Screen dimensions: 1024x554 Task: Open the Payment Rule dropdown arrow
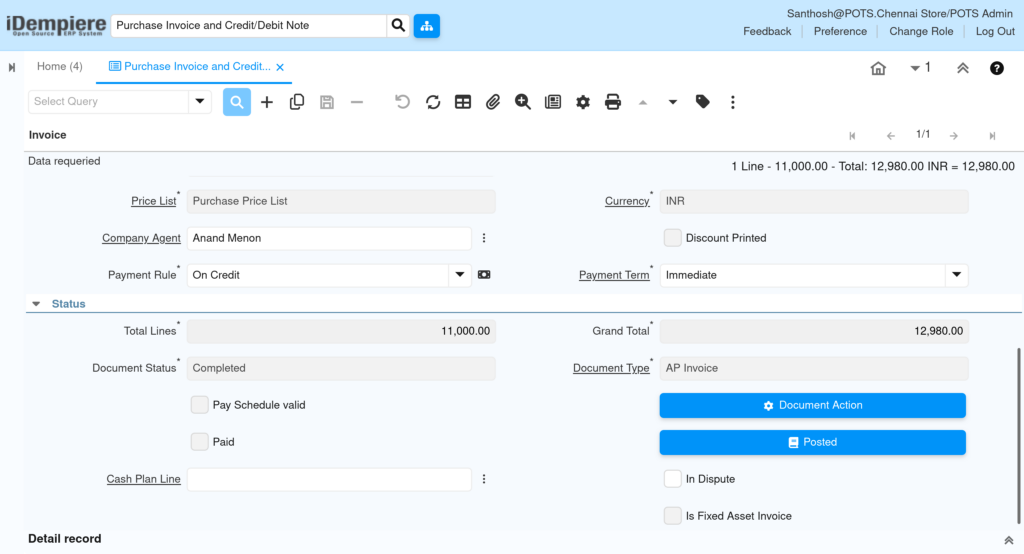coord(460,275)
